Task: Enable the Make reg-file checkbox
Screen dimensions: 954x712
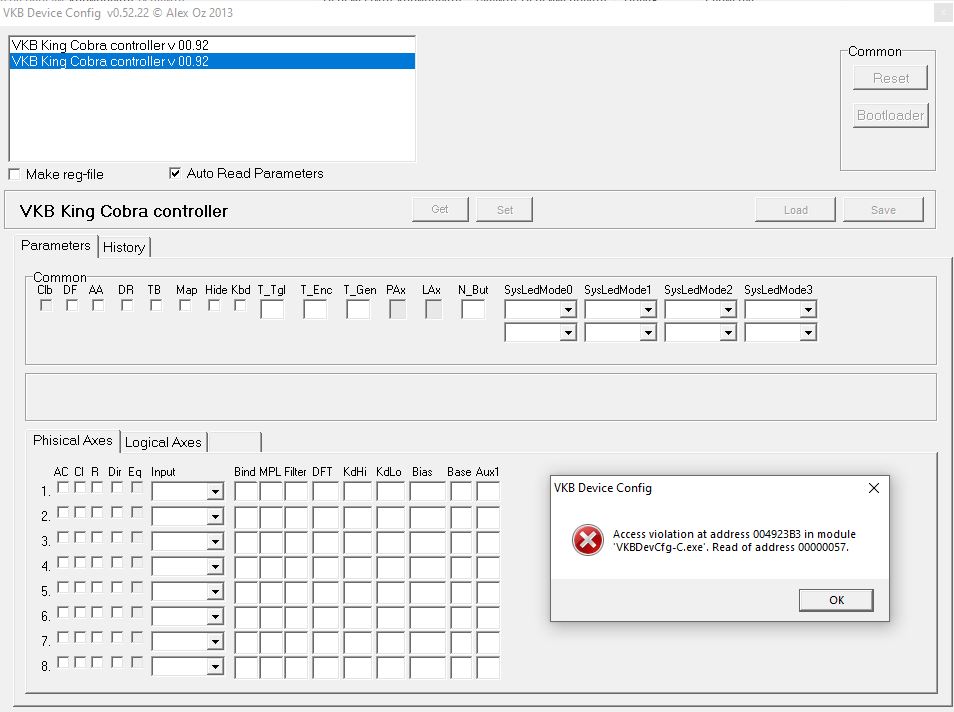Action: 14,174
